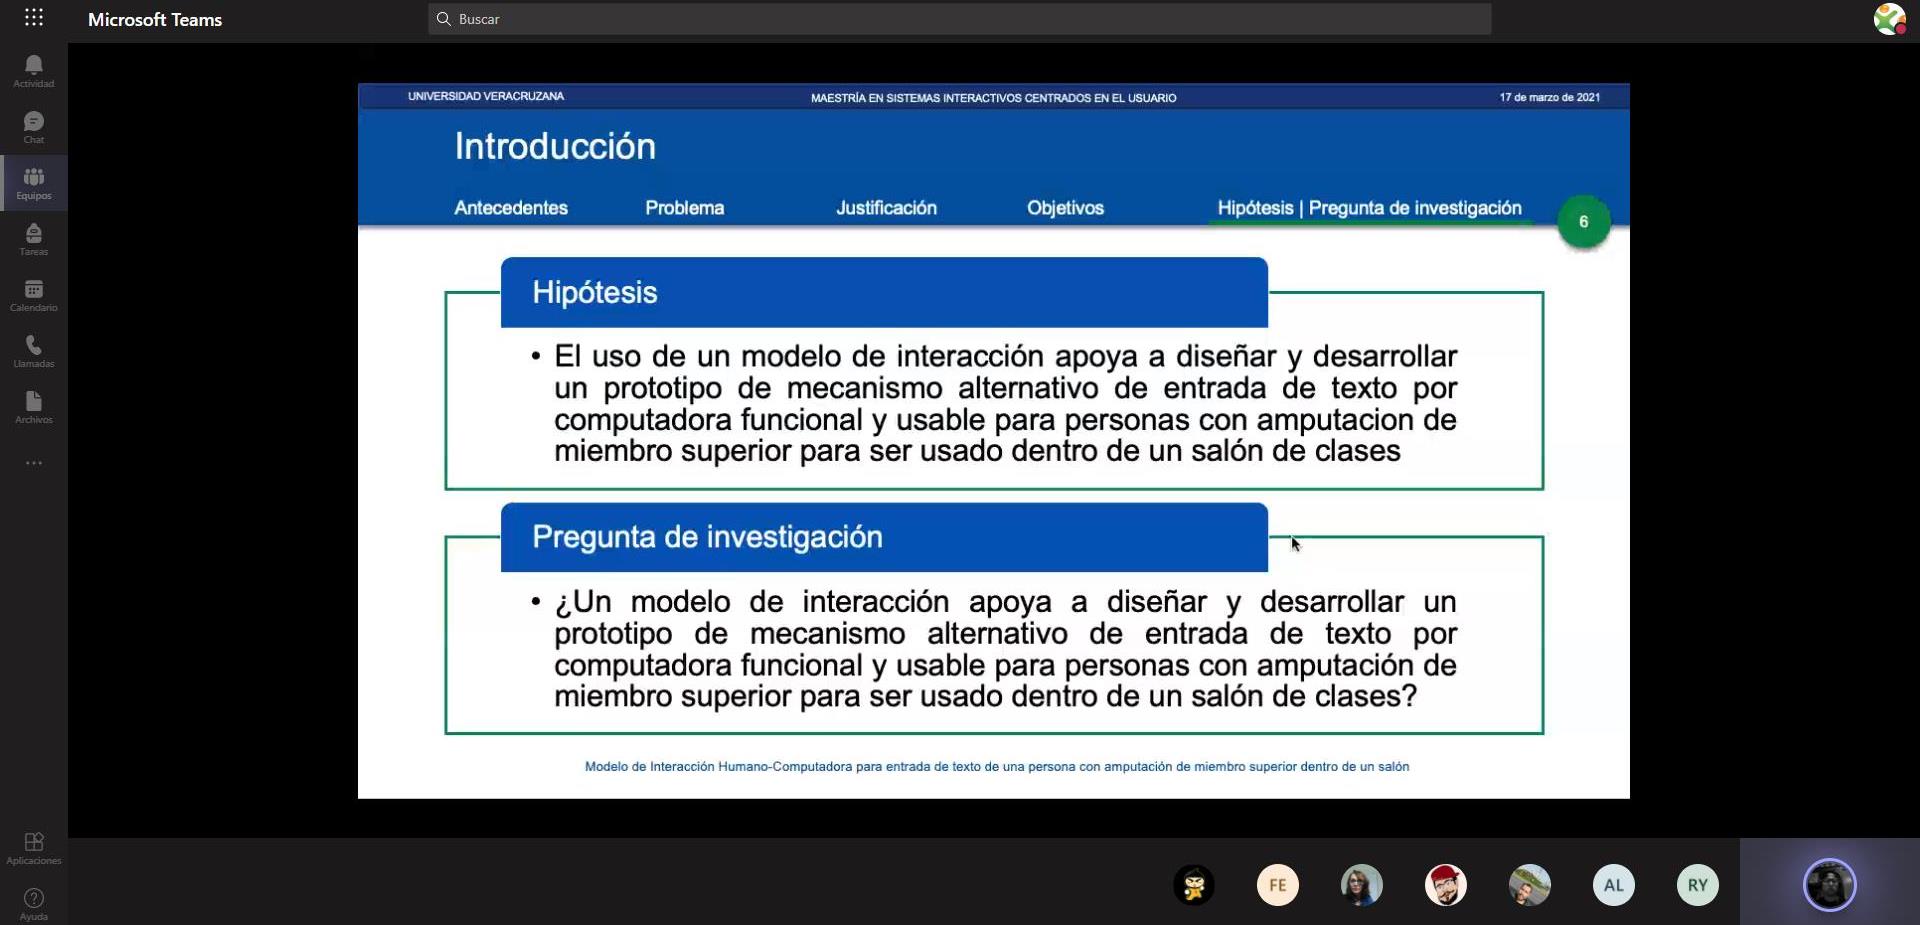This screenshot has width=1920, height=925.
Task: Open the Calendario view
Action: tap(33, 295)
